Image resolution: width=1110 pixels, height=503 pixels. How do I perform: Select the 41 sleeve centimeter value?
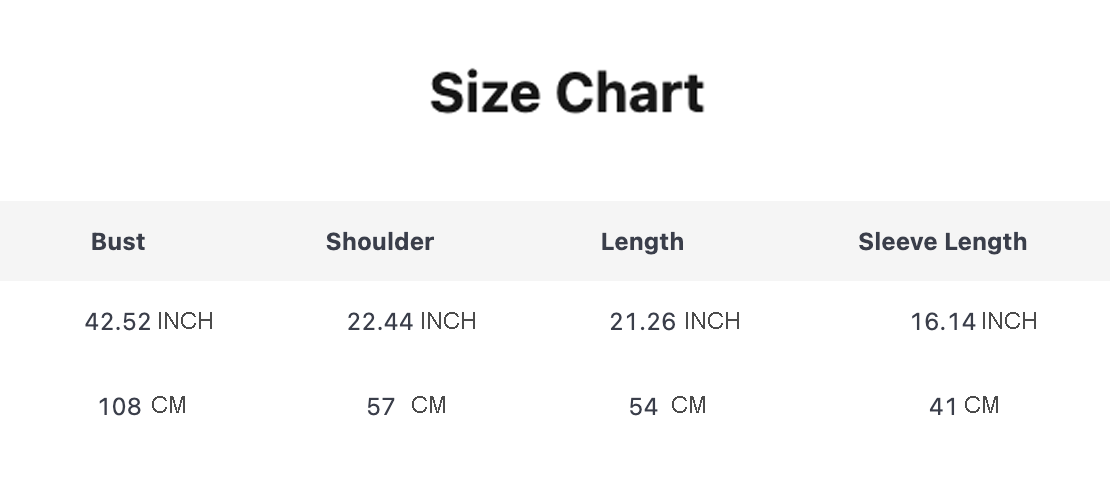click(943, 407)
